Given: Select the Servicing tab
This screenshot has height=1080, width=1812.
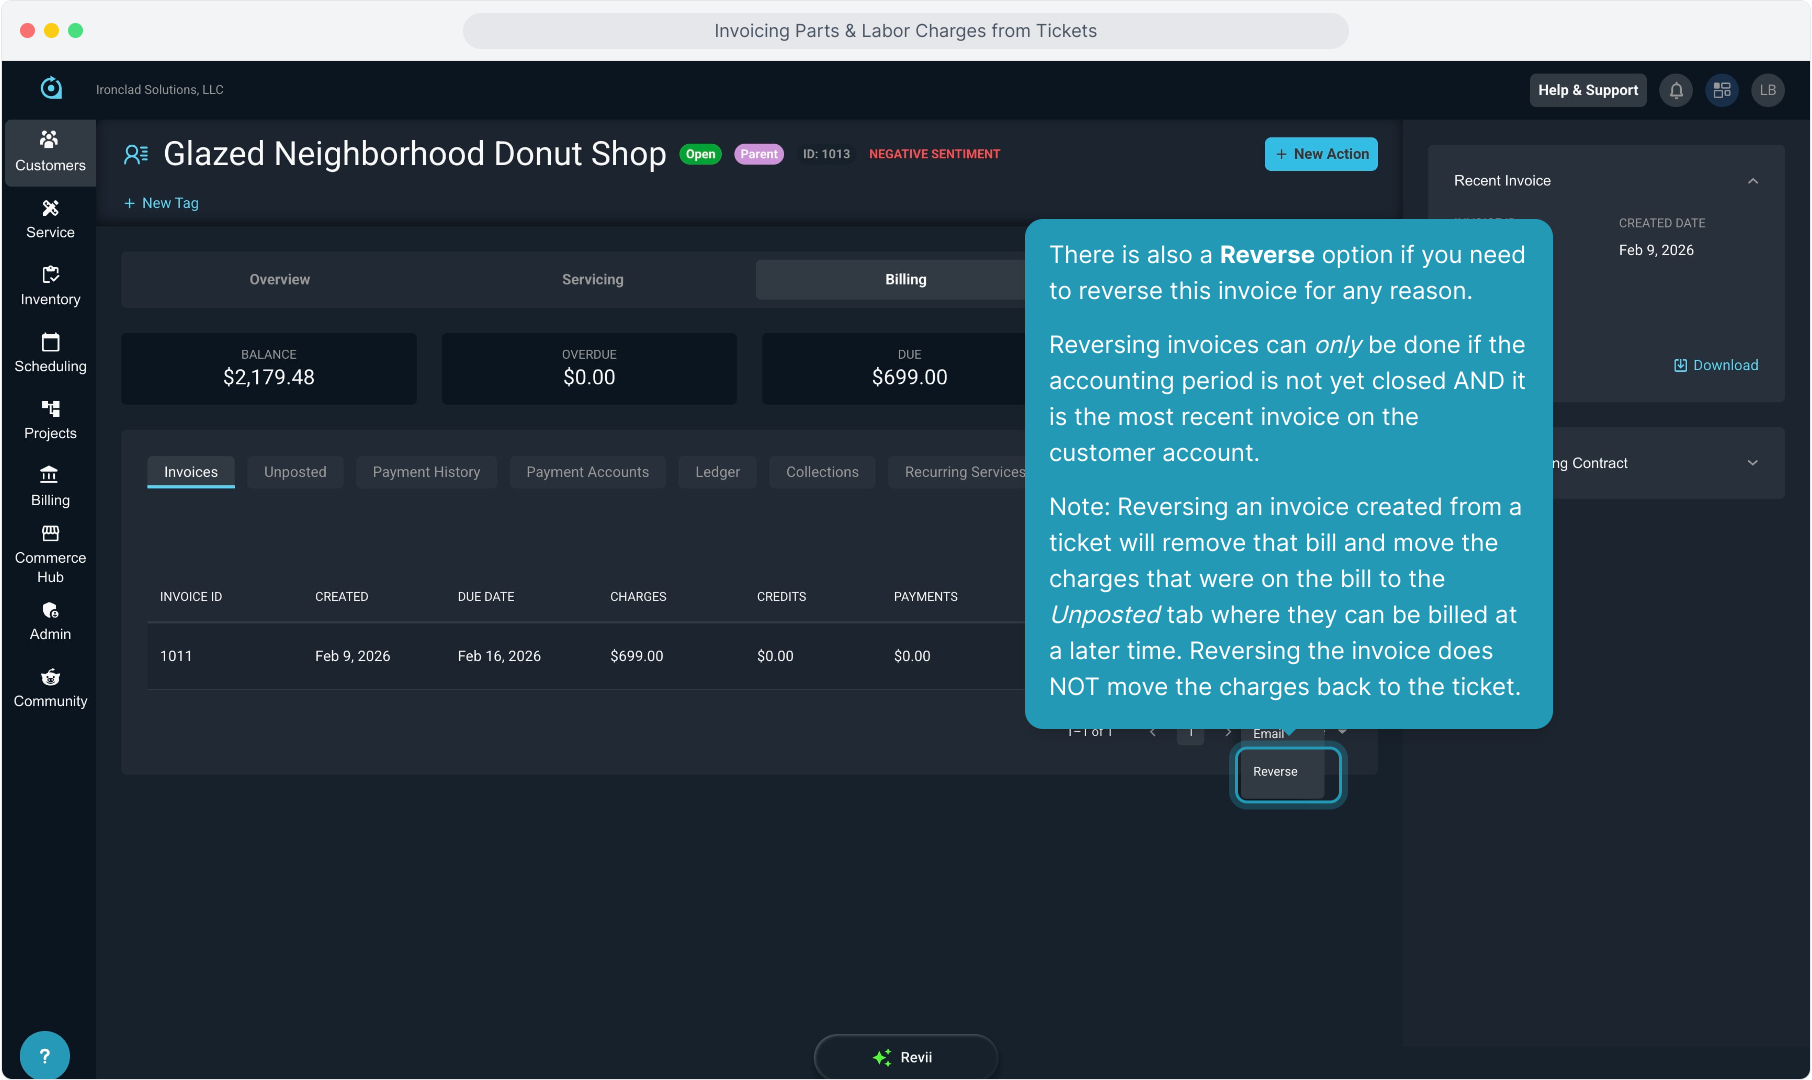Looking at the screenshot, I should 592,280.
